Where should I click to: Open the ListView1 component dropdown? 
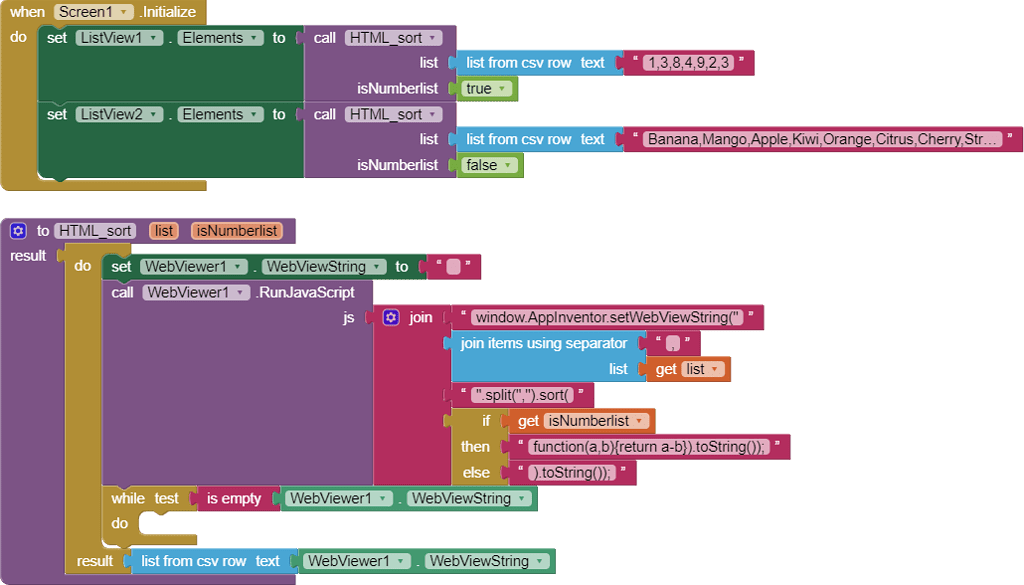(x=119, y=38)
